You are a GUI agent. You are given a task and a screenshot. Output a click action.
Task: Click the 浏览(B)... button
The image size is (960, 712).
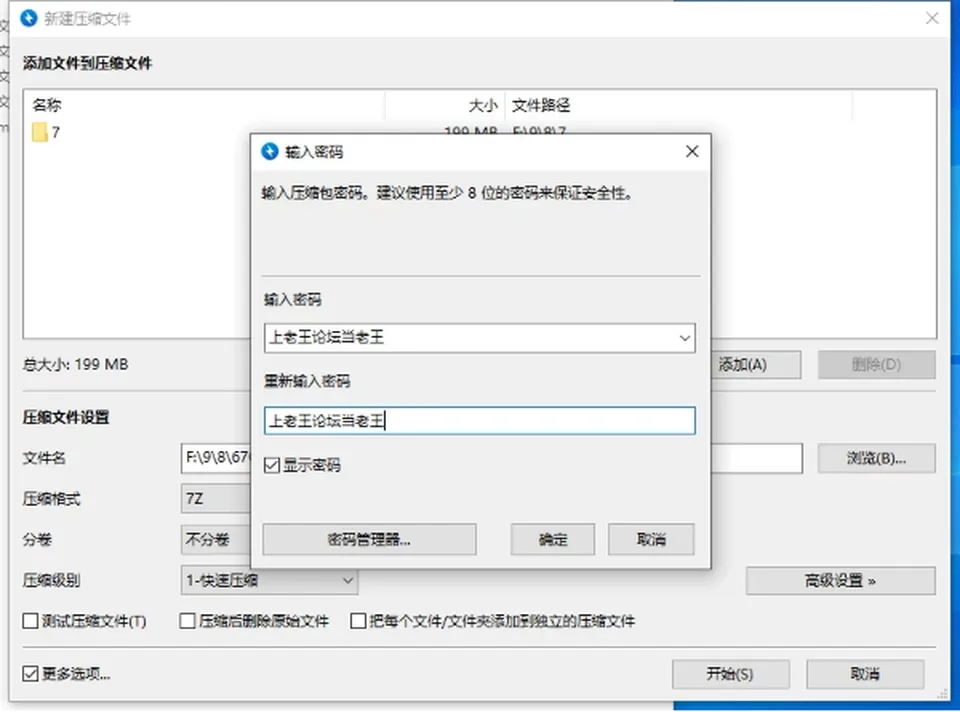877,458
